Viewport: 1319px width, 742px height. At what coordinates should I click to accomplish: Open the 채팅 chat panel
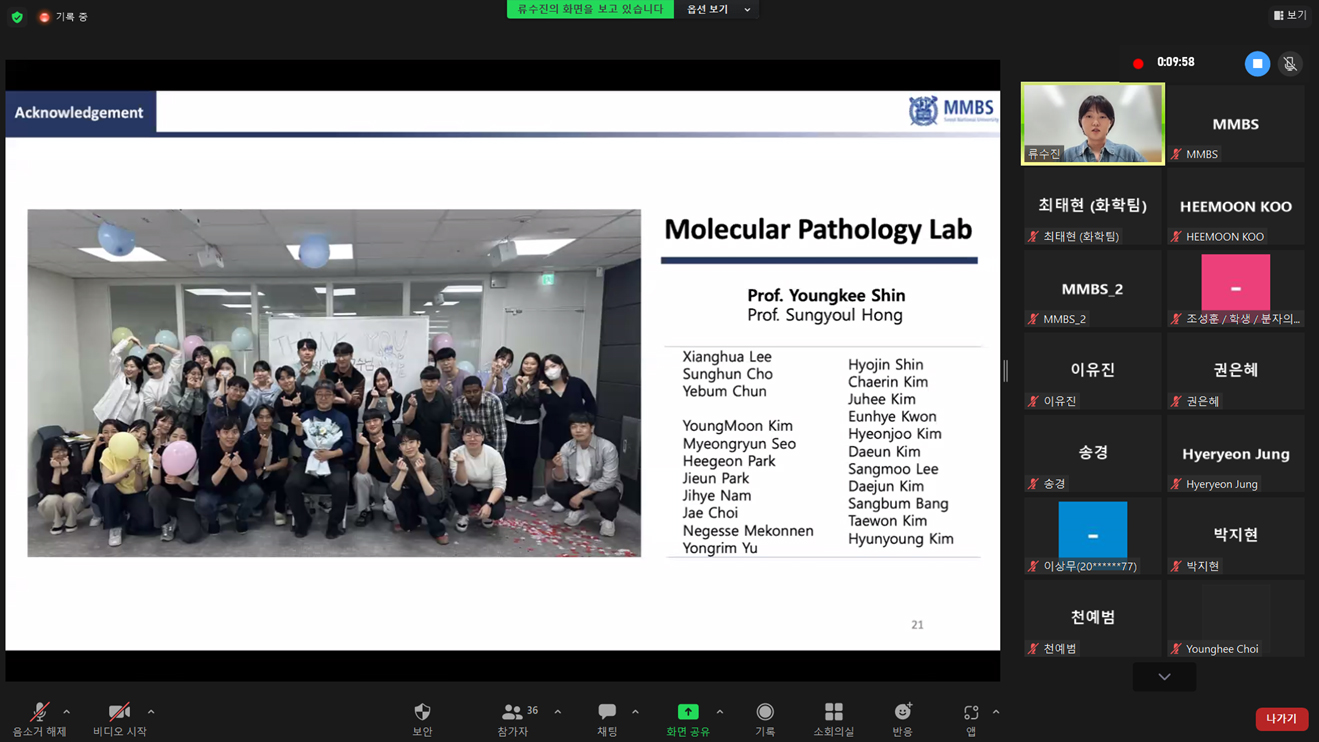pos(607,713)
